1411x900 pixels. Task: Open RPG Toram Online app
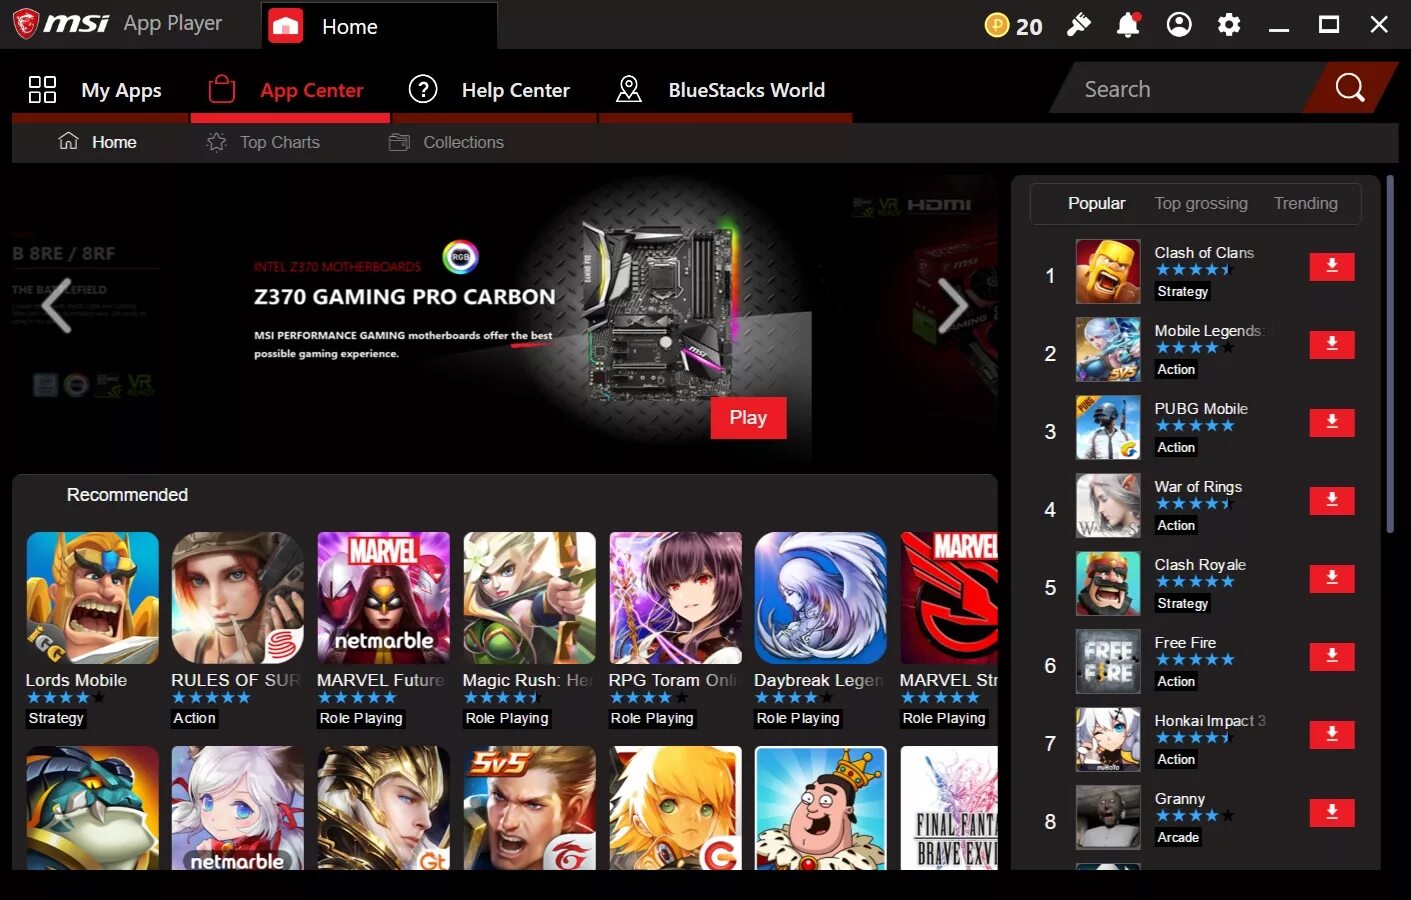(x=675, y=598)
